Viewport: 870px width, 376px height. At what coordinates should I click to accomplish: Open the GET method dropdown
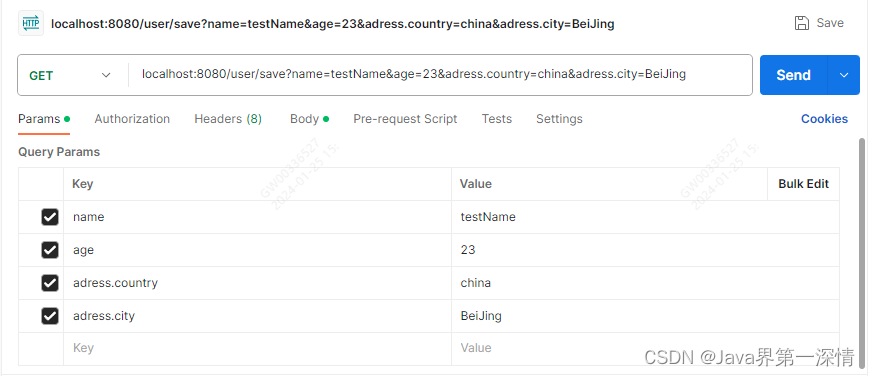point(70,75)
